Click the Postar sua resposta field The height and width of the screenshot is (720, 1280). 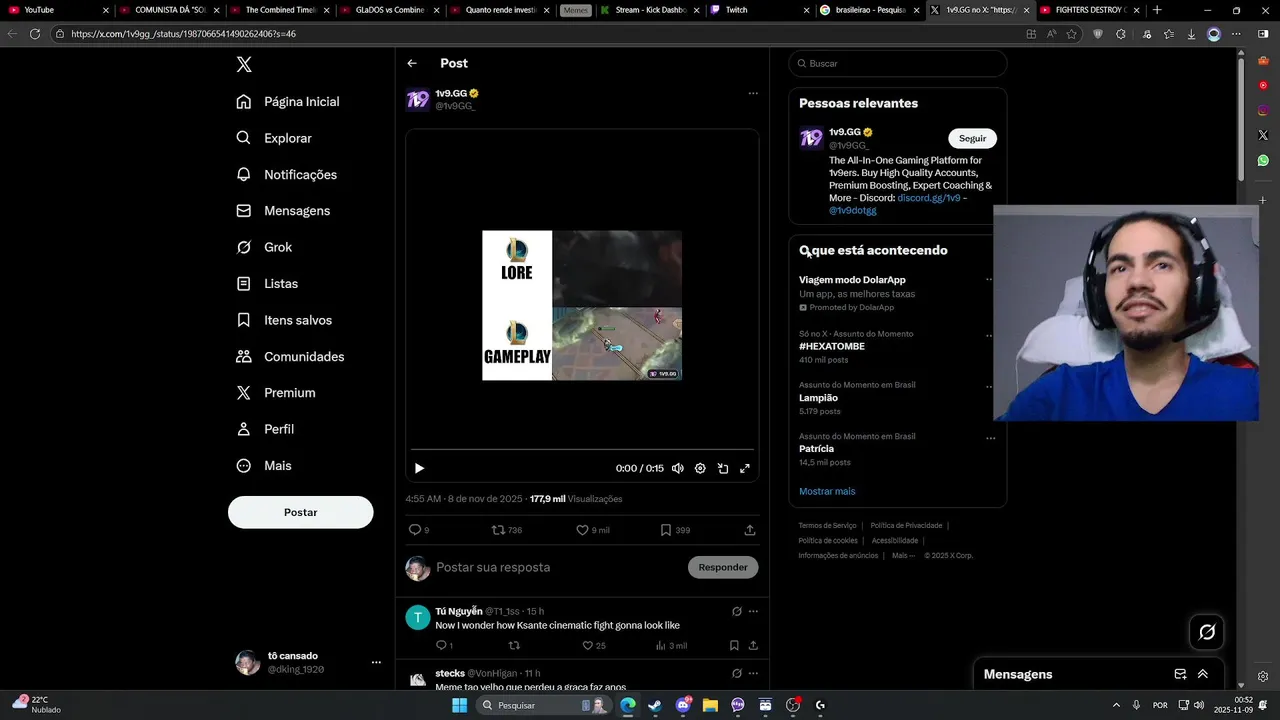(560, 567)
